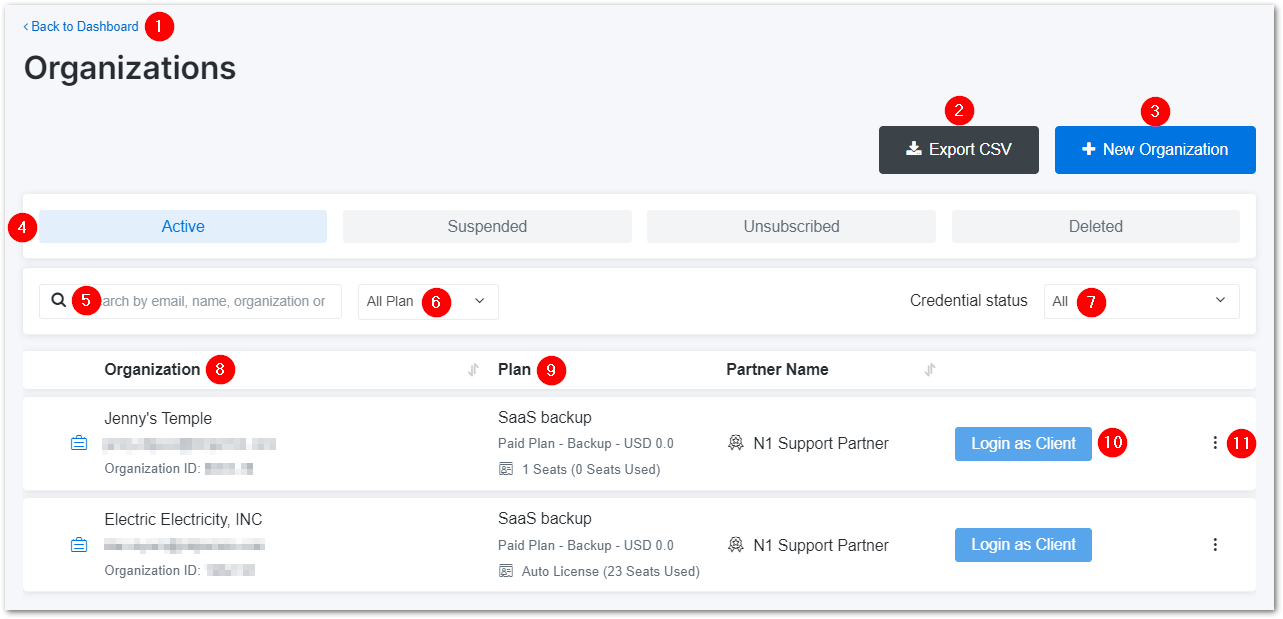Go Back to Dashboard
The width and height of the screenshot is (1283, 619).
[x=82, y=27]
